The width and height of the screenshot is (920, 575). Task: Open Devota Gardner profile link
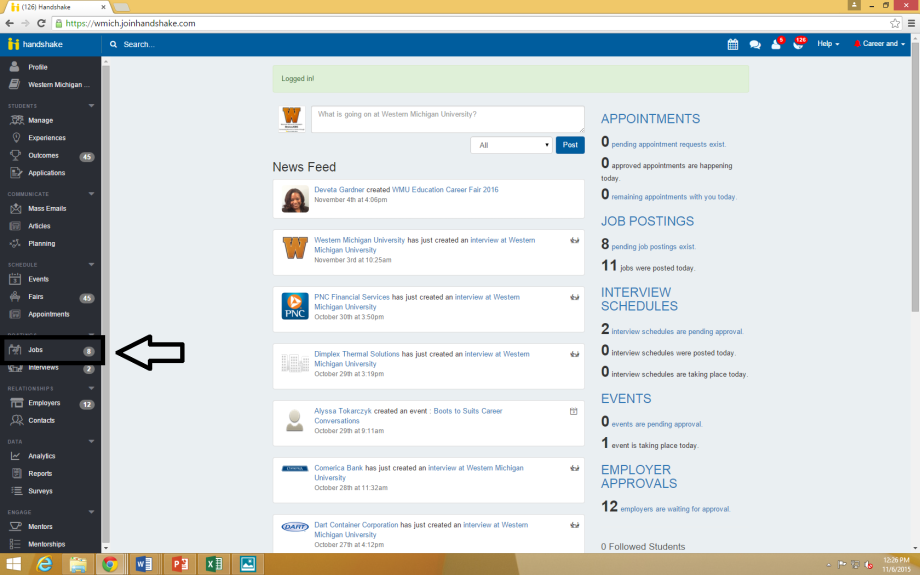click(x=339, y=190)
